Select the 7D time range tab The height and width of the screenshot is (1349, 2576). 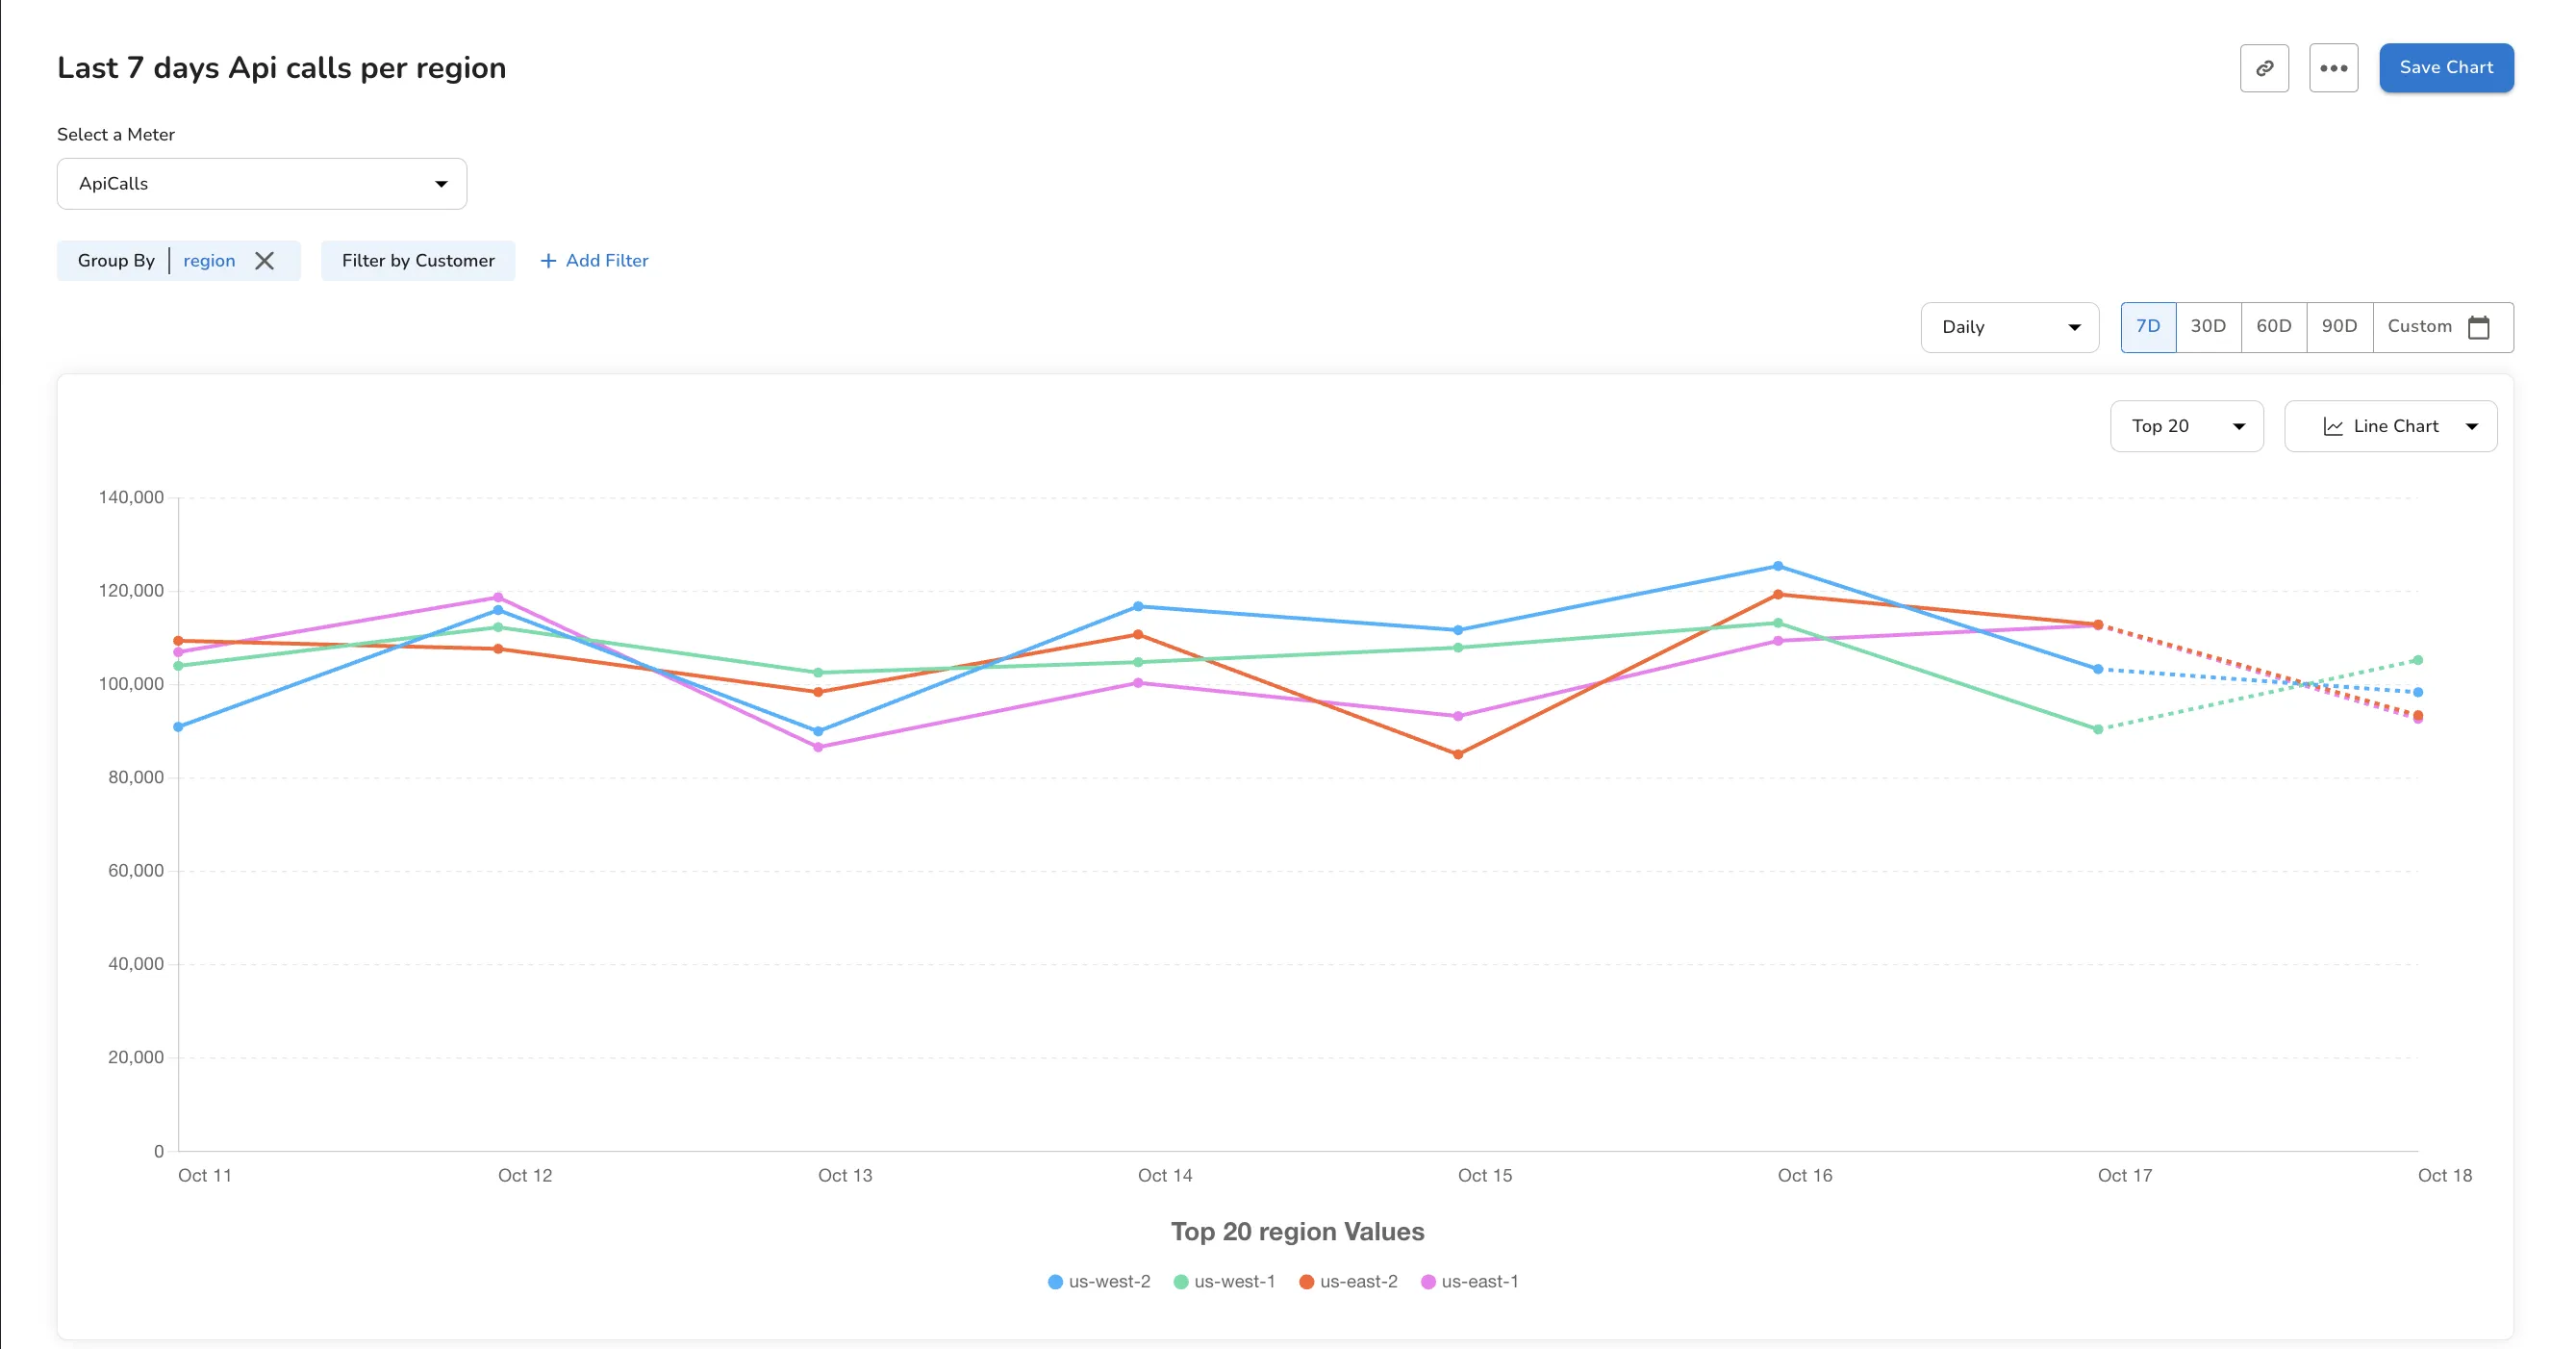click(x=2148, y=327)
